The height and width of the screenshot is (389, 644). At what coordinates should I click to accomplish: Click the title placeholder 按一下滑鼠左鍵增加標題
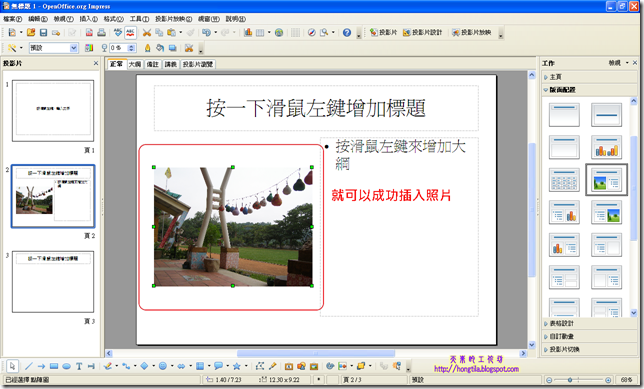316,108
